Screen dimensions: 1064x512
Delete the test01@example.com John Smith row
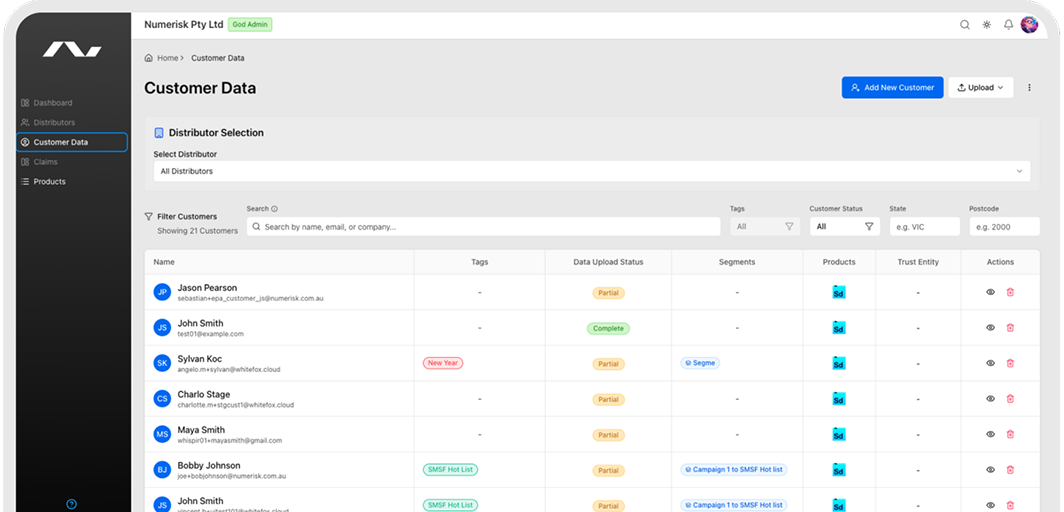(x=1010, y=328)
